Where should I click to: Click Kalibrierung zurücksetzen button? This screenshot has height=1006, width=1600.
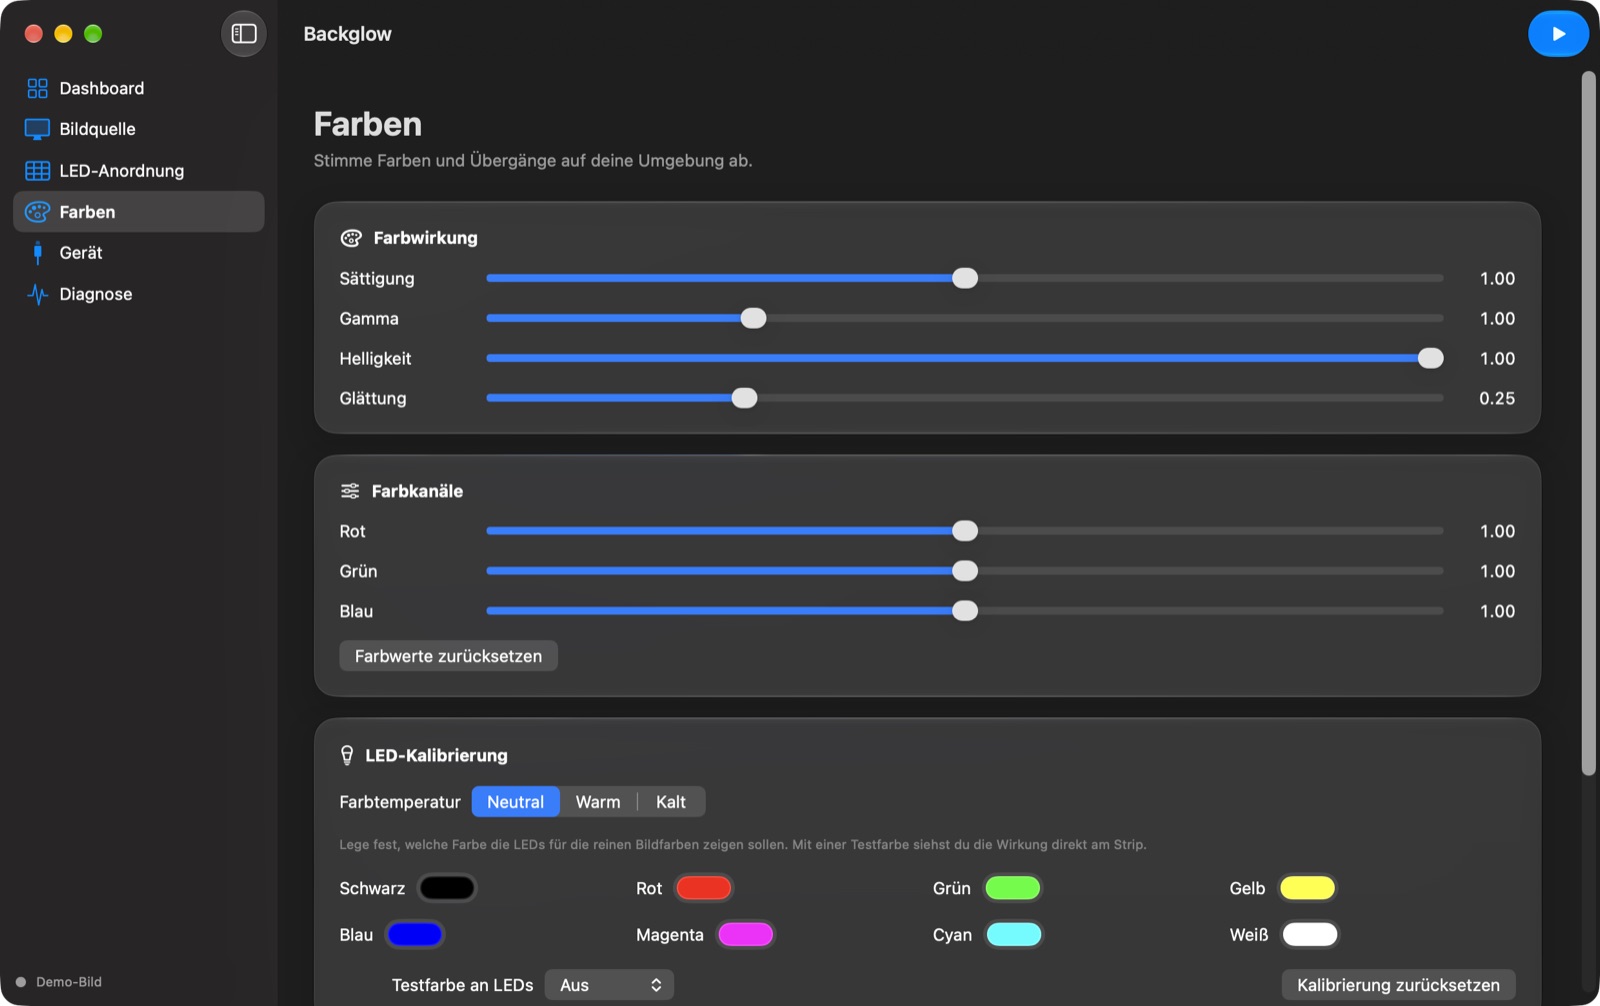click(1398, 985)
